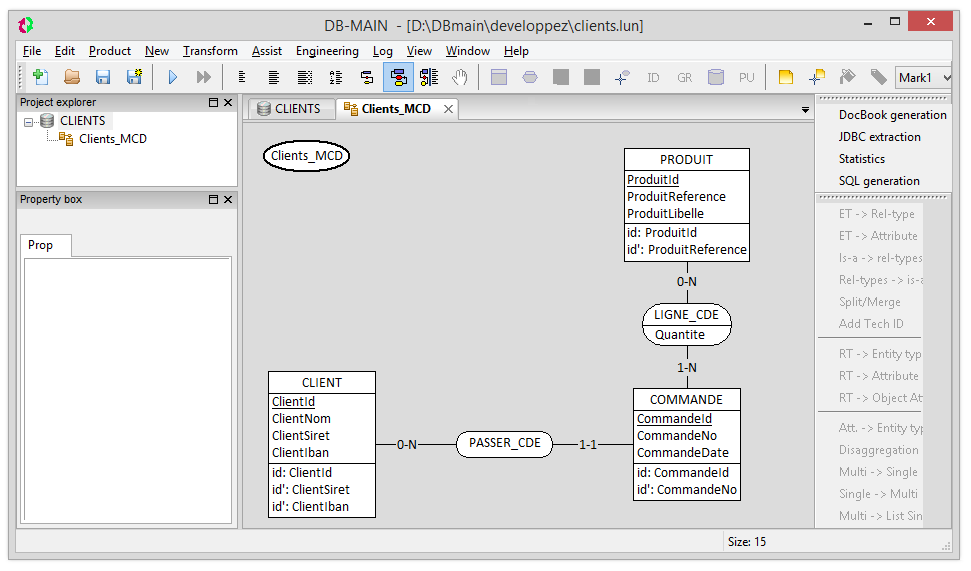The image size is (971, 571).
Task: Select the text standard view icon
Action: [x=273, y=77]
